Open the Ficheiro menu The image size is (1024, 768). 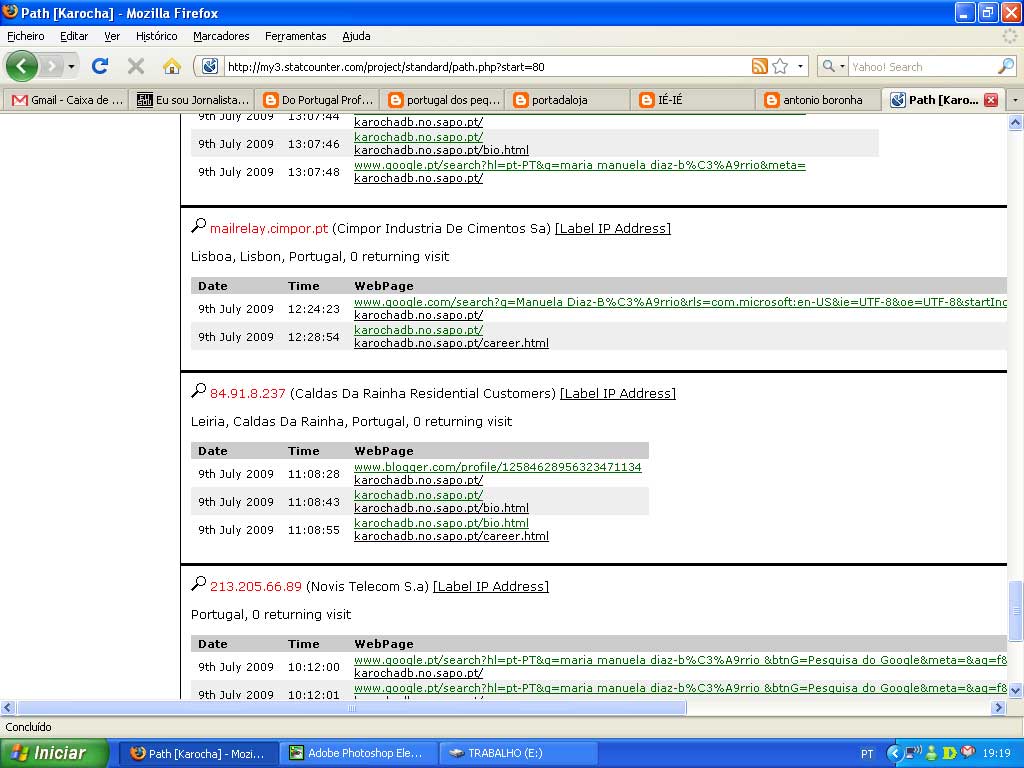(x=26, y=36)
